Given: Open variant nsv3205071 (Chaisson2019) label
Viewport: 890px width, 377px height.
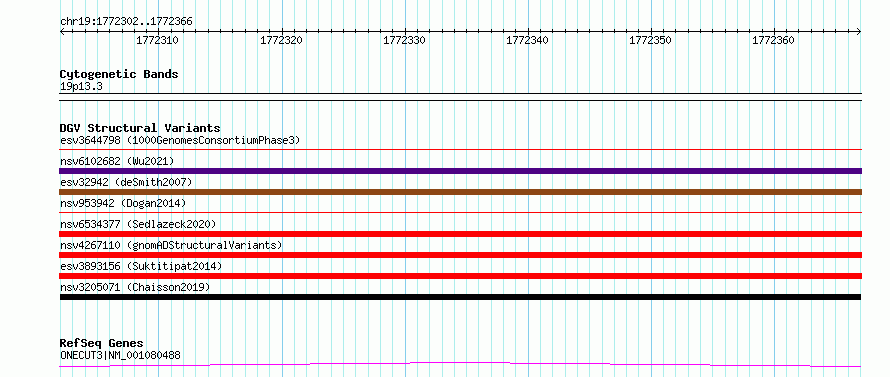Looking at the screenshot, I should coord(135,287).
